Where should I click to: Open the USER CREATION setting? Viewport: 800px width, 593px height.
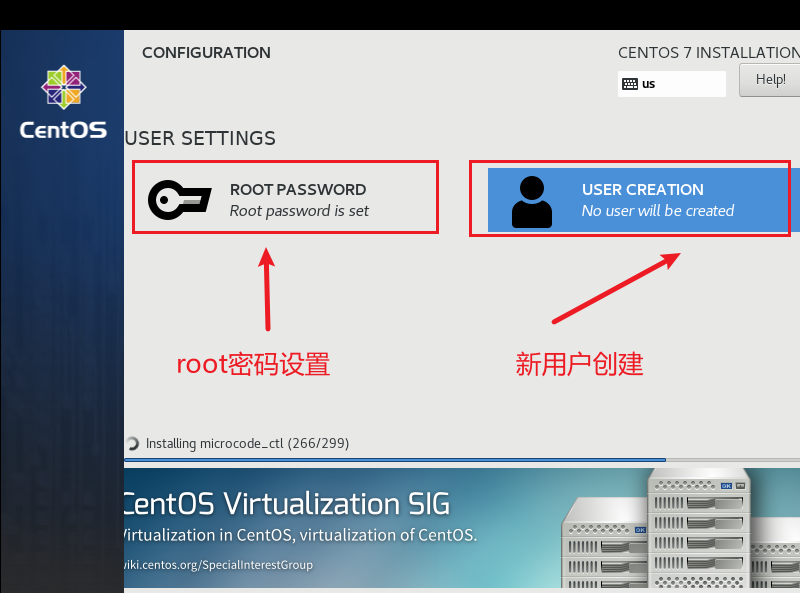(x=644, y=200)
